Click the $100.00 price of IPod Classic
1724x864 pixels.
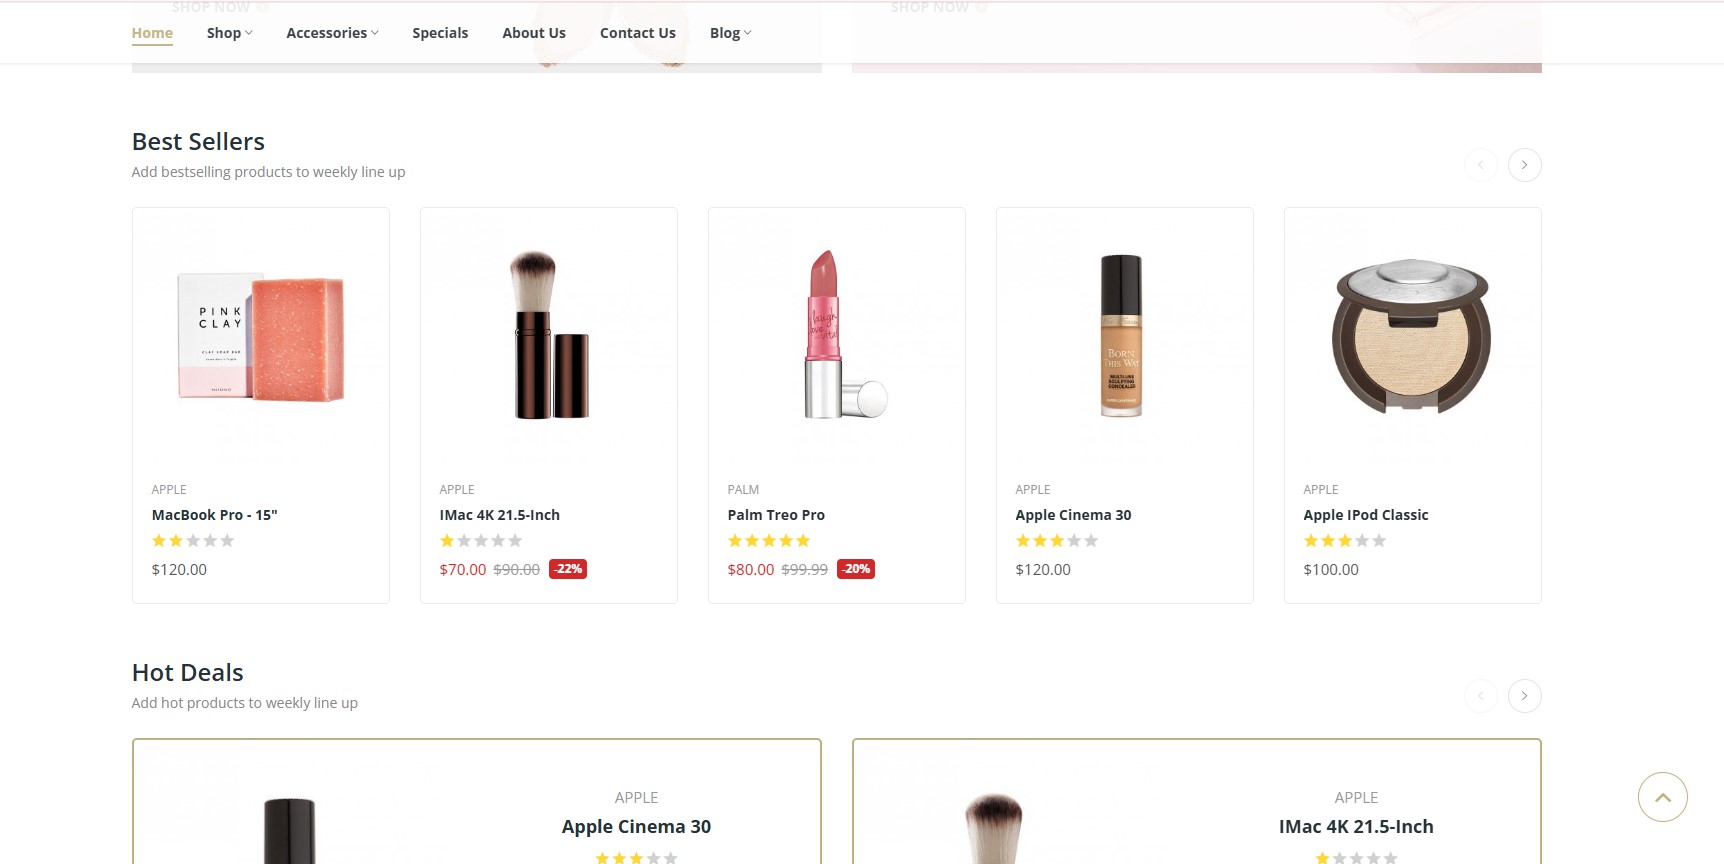tap(1331, 570)
